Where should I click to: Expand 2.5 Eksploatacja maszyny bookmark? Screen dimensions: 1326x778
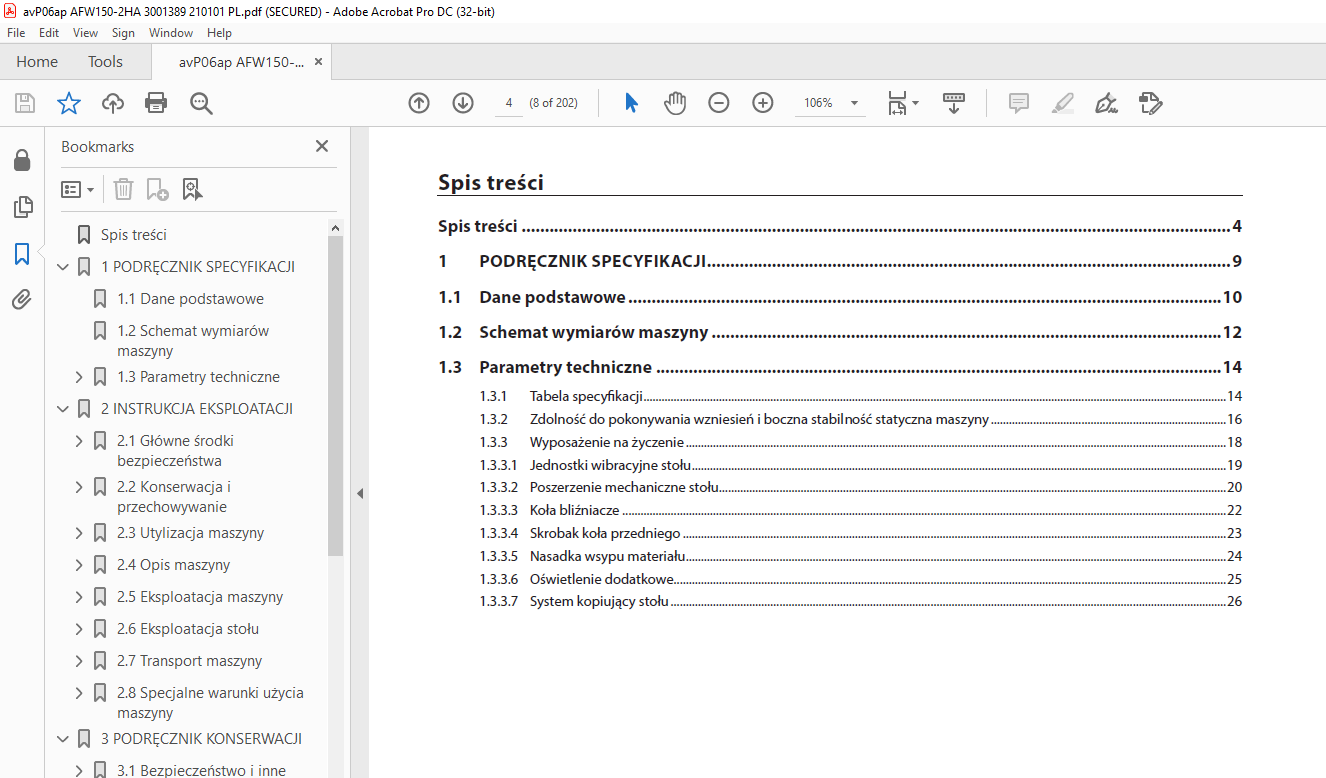coord(80,597)
